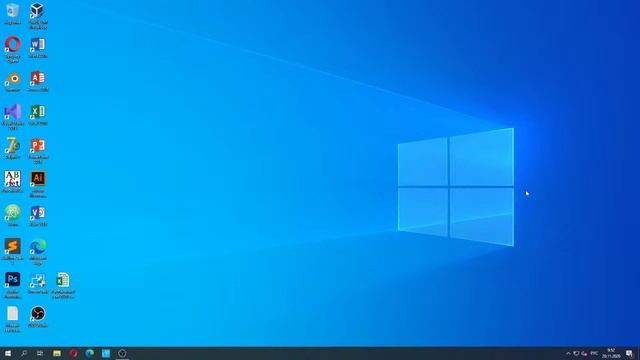Viewport: 640px width, 360px height.
Task: Select the Adobe Photoshop desktop shortcut
Action: [13, 285]
